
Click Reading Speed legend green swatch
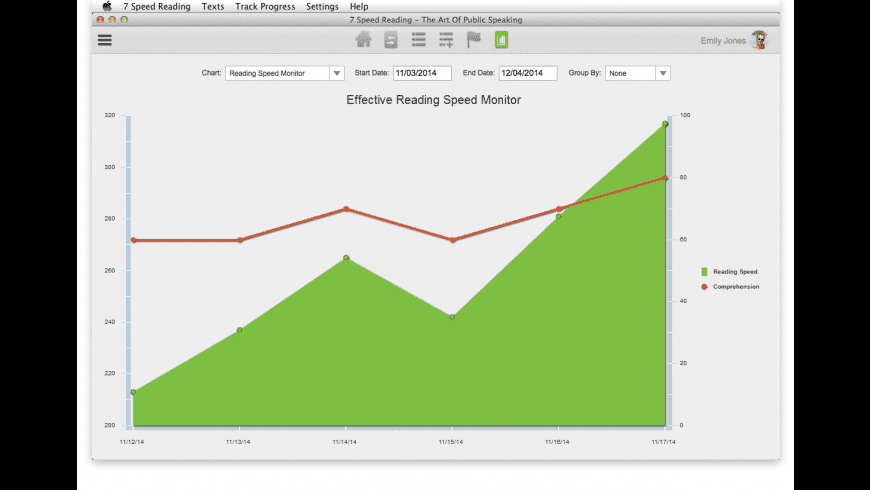704,271
